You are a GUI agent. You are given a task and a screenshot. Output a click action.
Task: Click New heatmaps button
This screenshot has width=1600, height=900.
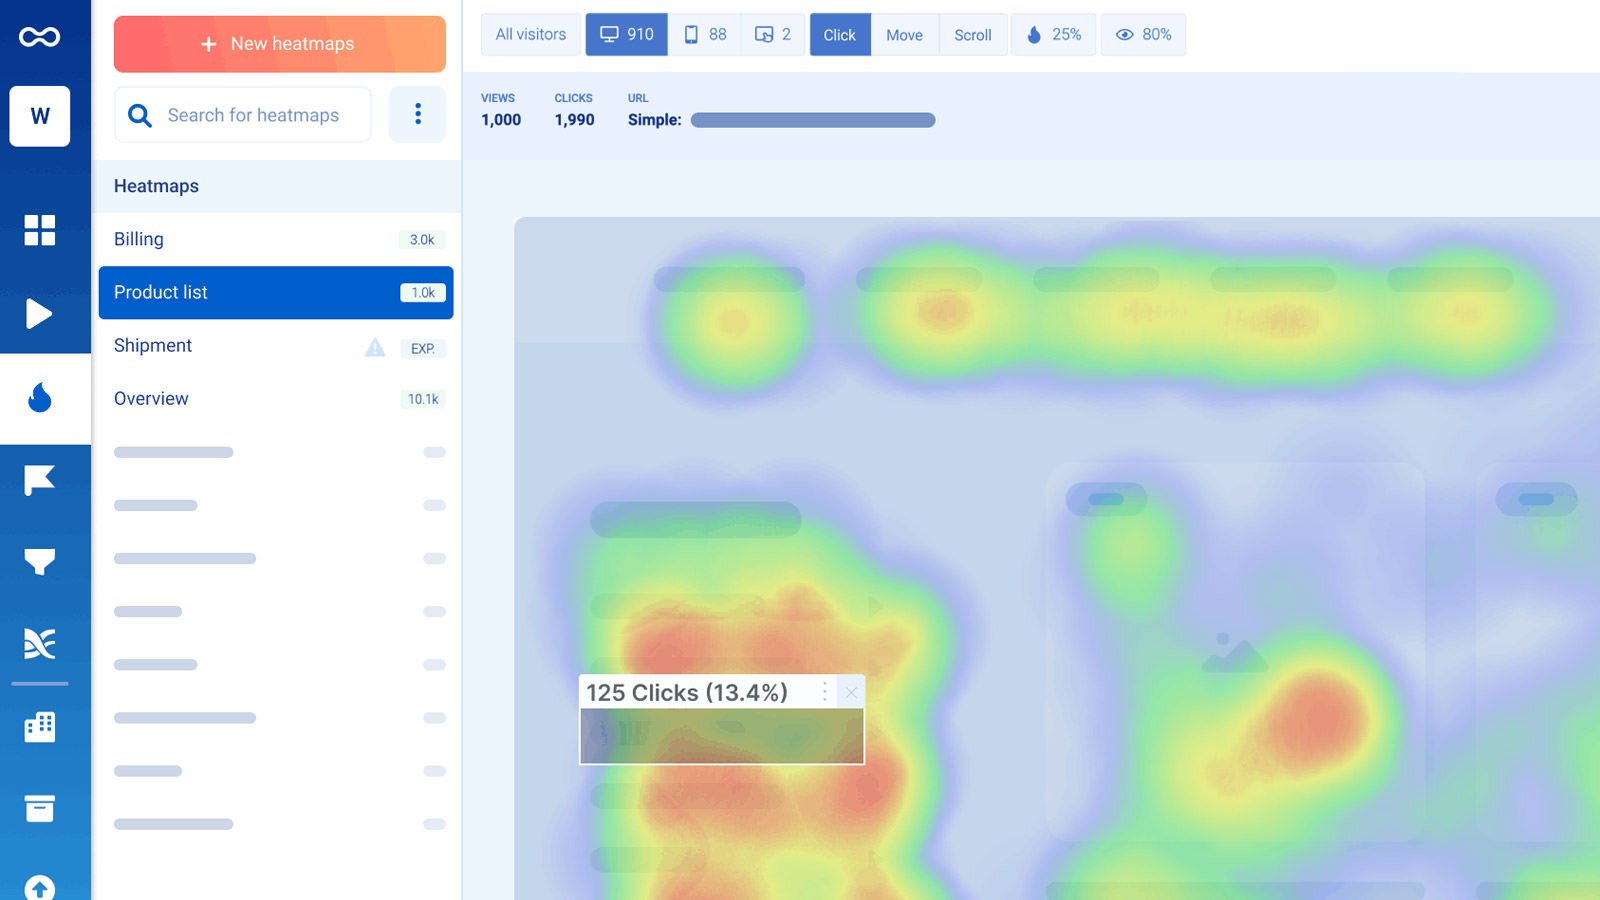[280, 44]
